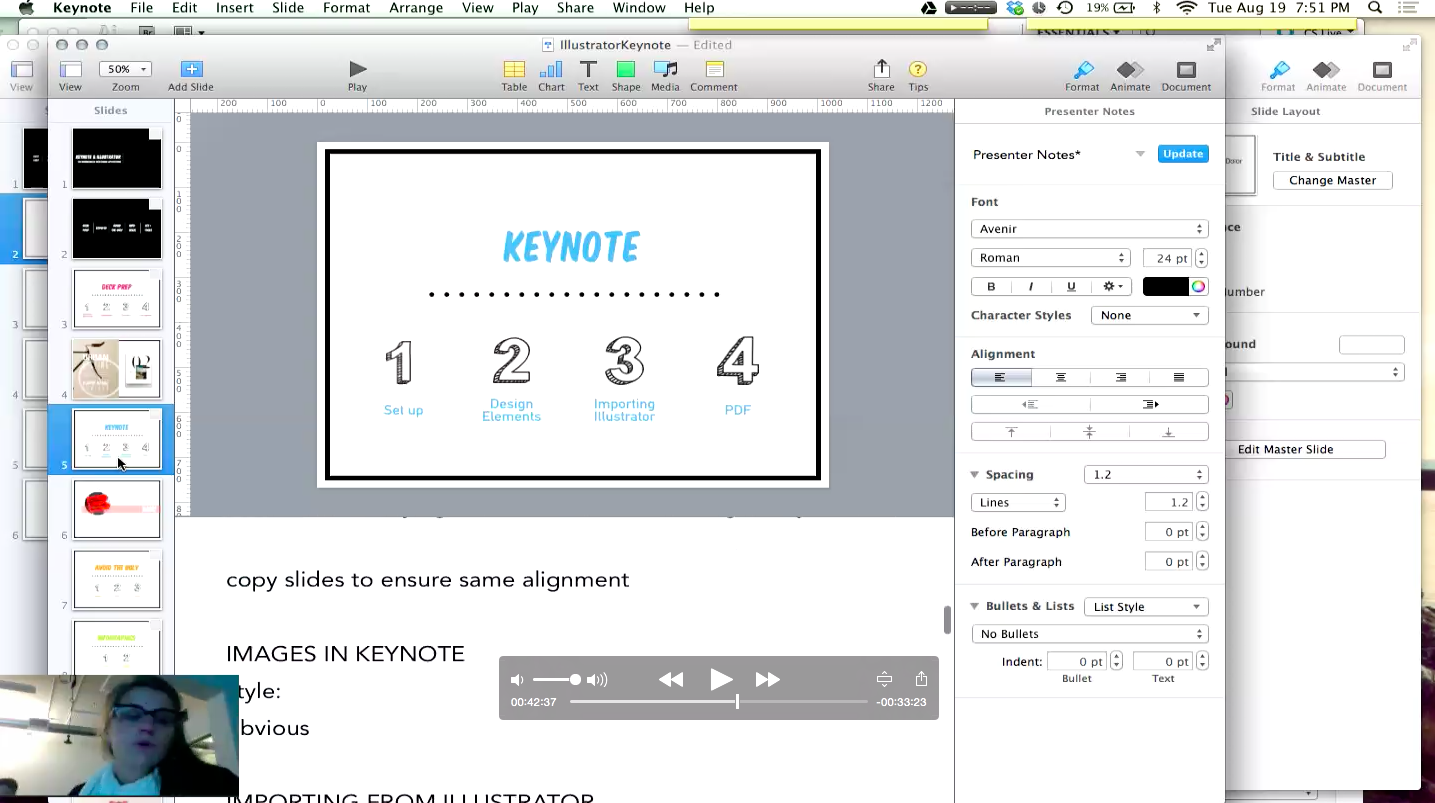Align text to top vertically
This screenshot has width=1435, height=803.
(1011, 432)
